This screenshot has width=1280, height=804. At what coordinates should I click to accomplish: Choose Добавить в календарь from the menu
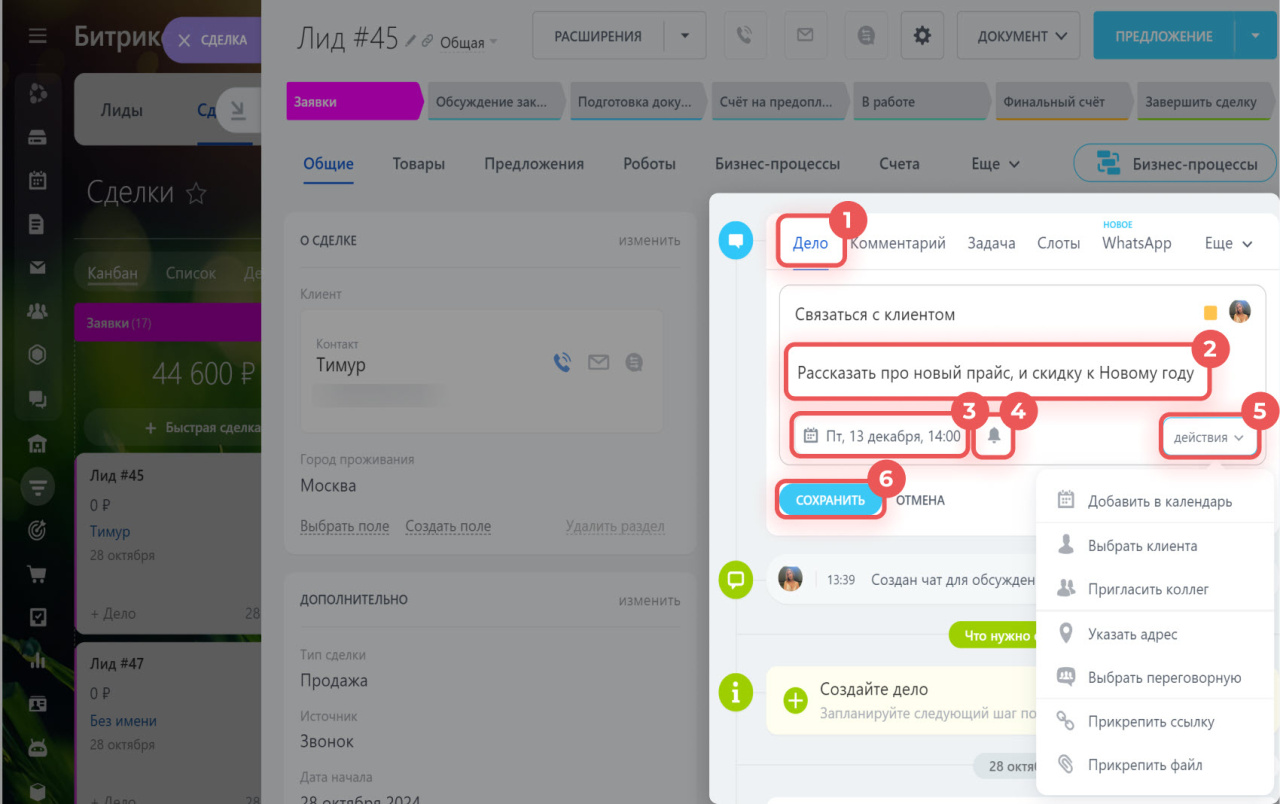1156,501
